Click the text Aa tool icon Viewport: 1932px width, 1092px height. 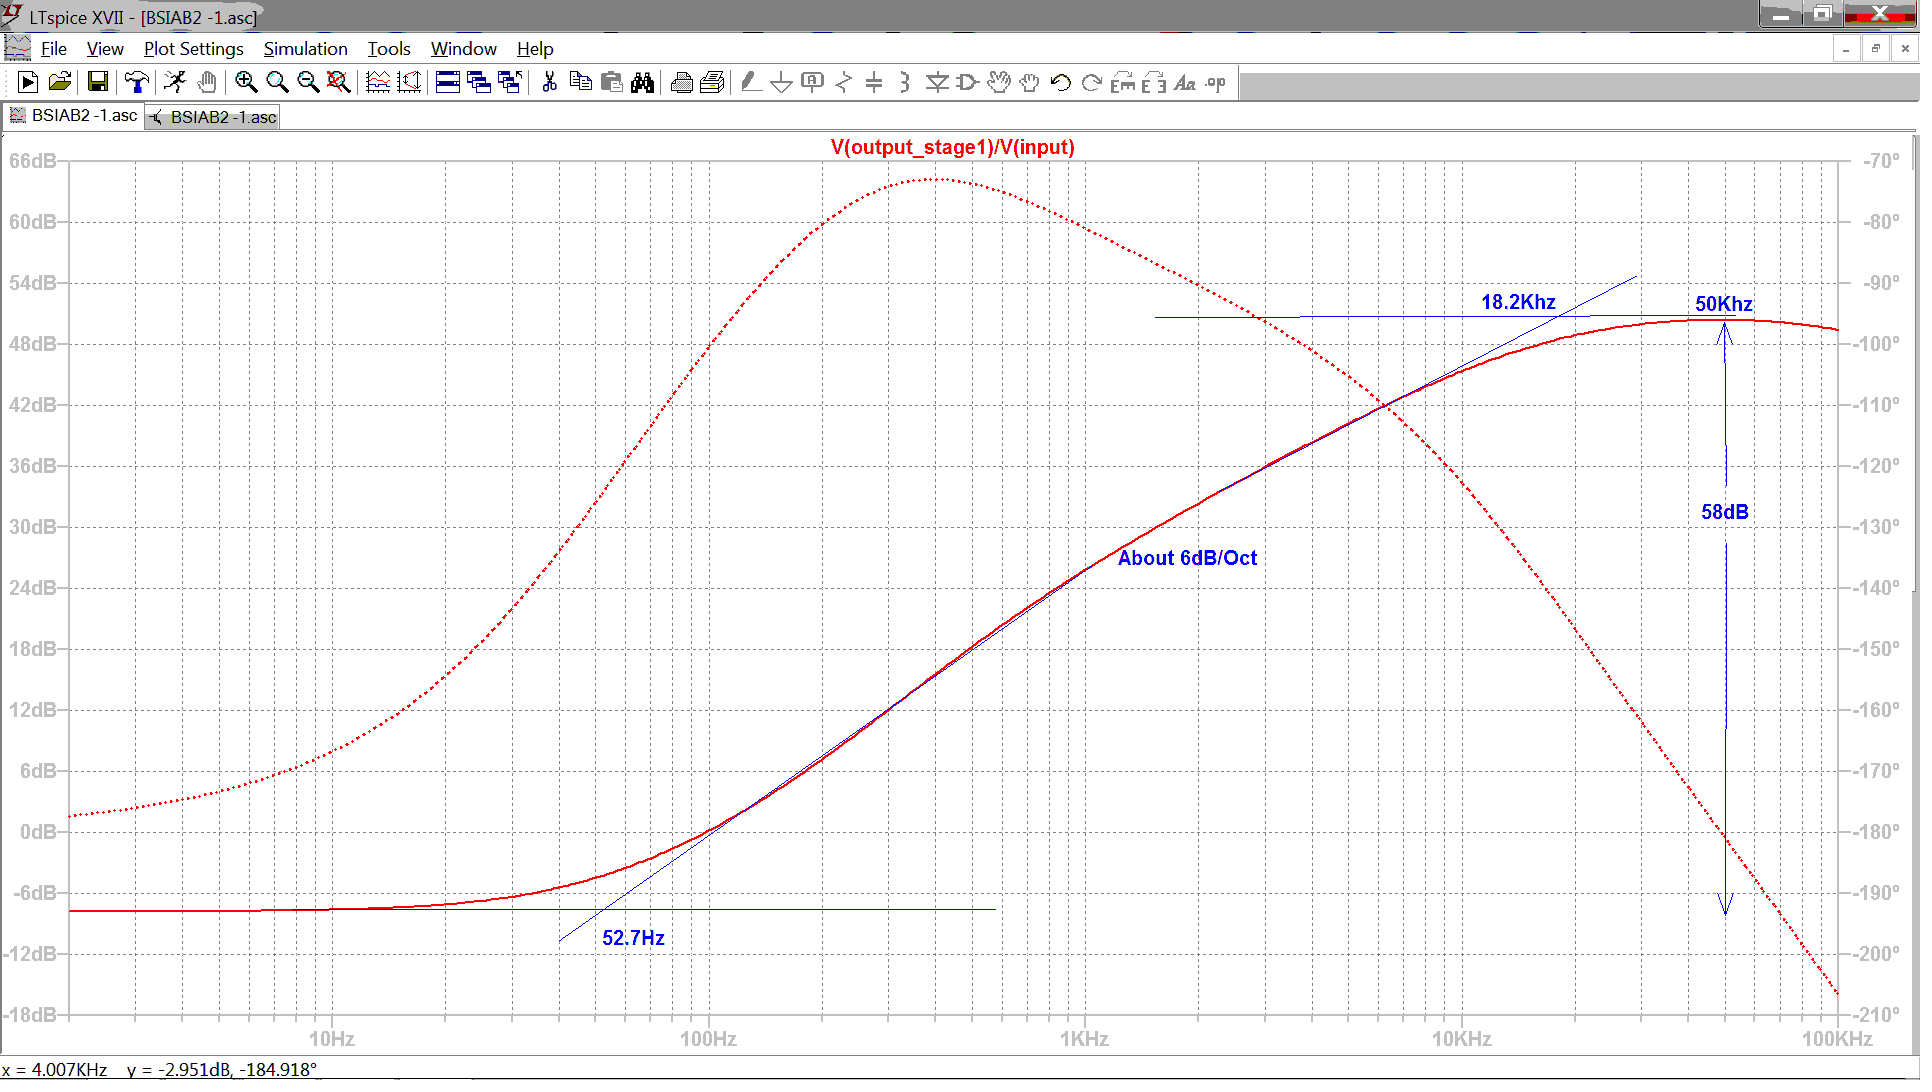click(x=1185, y=83)
